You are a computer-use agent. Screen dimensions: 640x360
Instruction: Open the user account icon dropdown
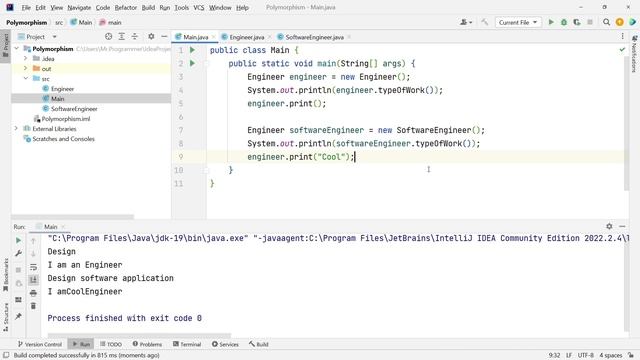[466, 22]
